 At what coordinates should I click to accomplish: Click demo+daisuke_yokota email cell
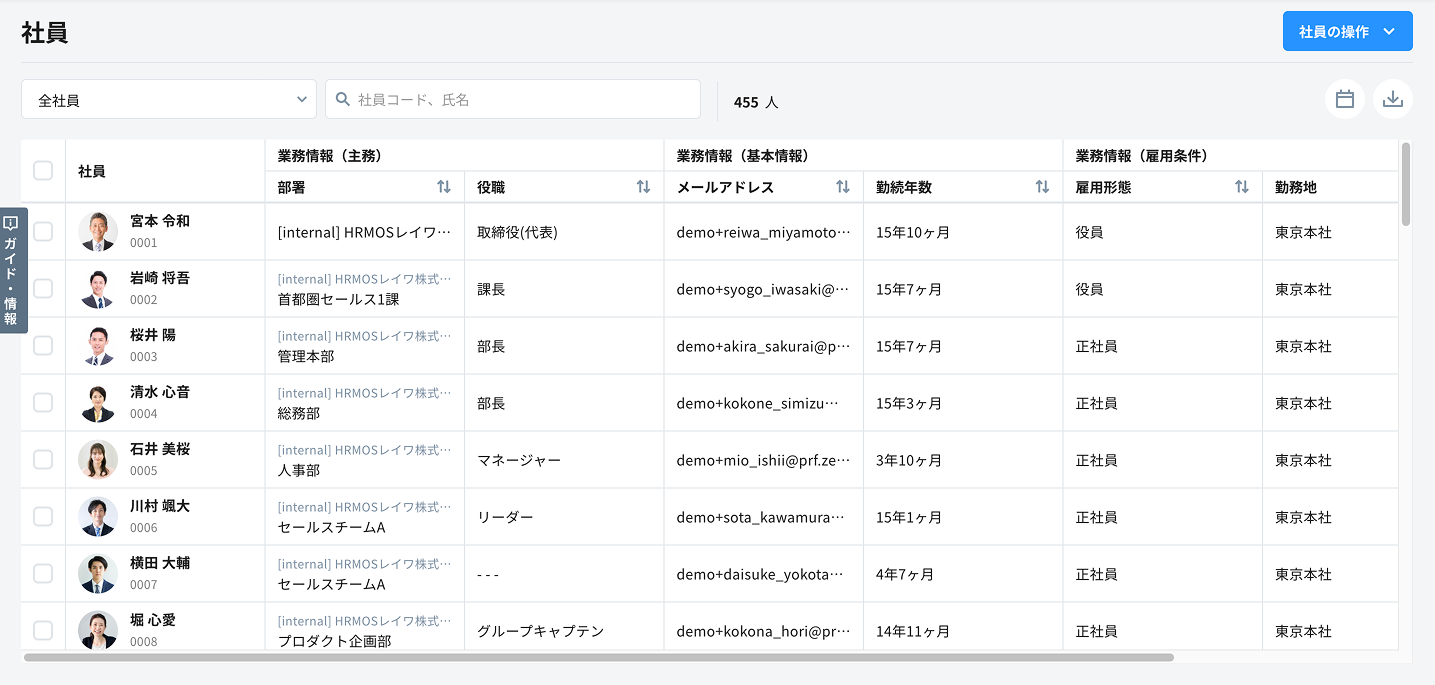click(763, 574)
